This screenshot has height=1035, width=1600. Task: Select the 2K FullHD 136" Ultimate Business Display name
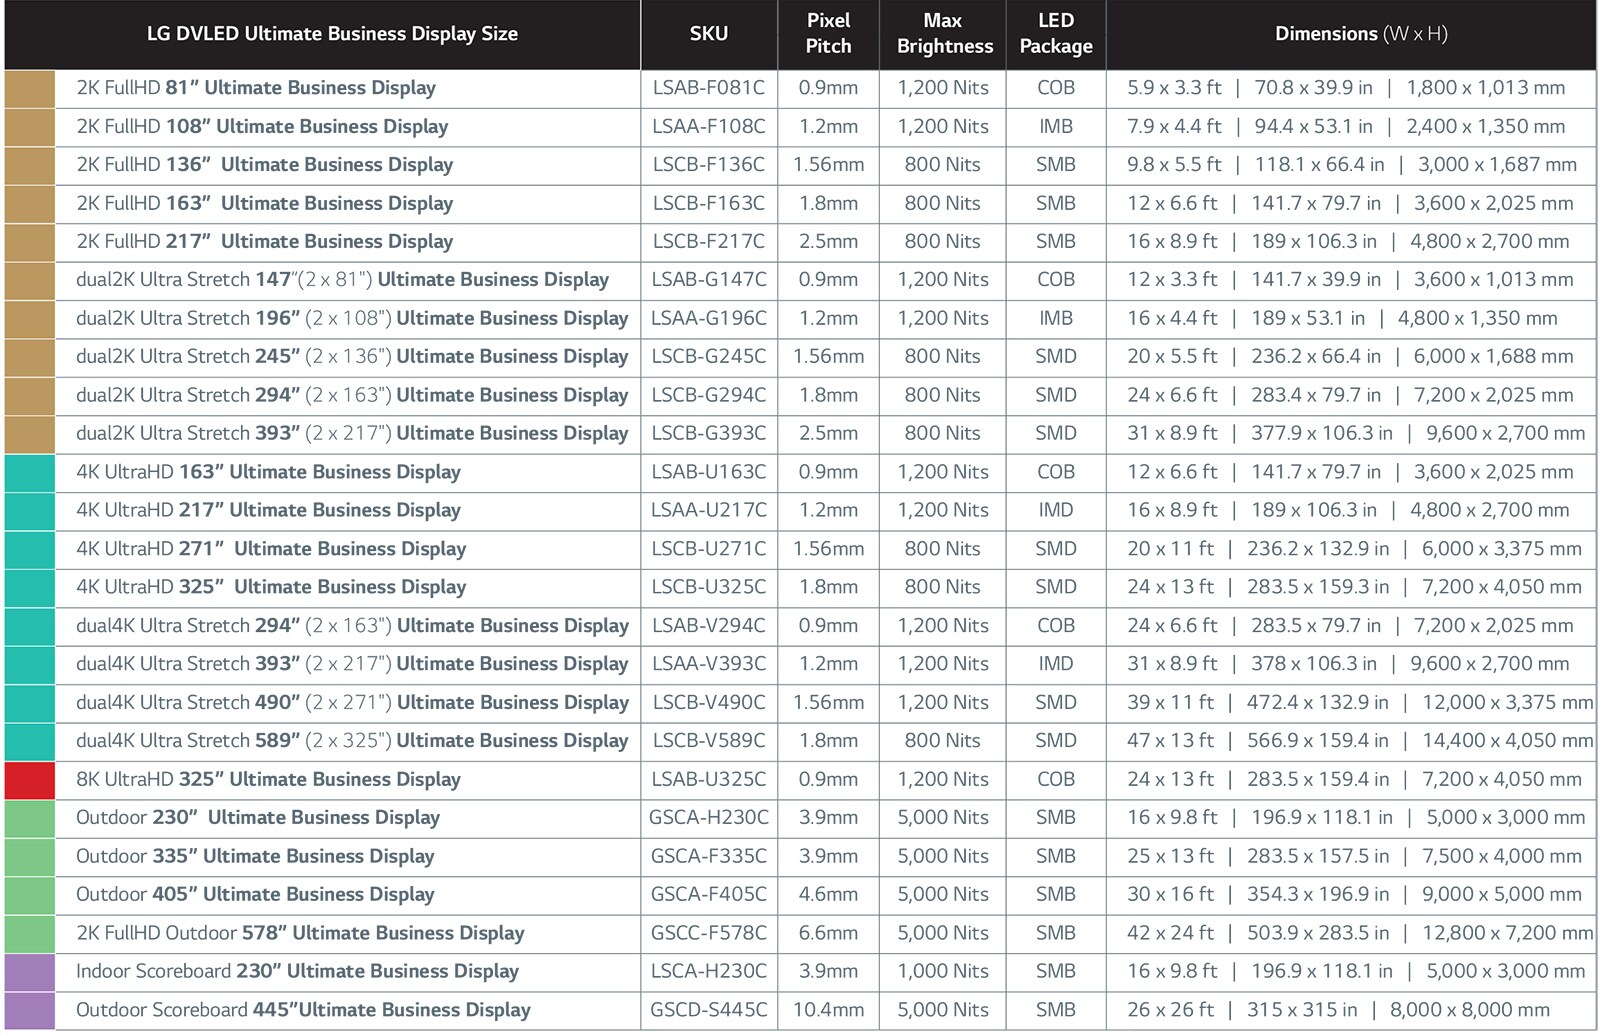point(265,165)
